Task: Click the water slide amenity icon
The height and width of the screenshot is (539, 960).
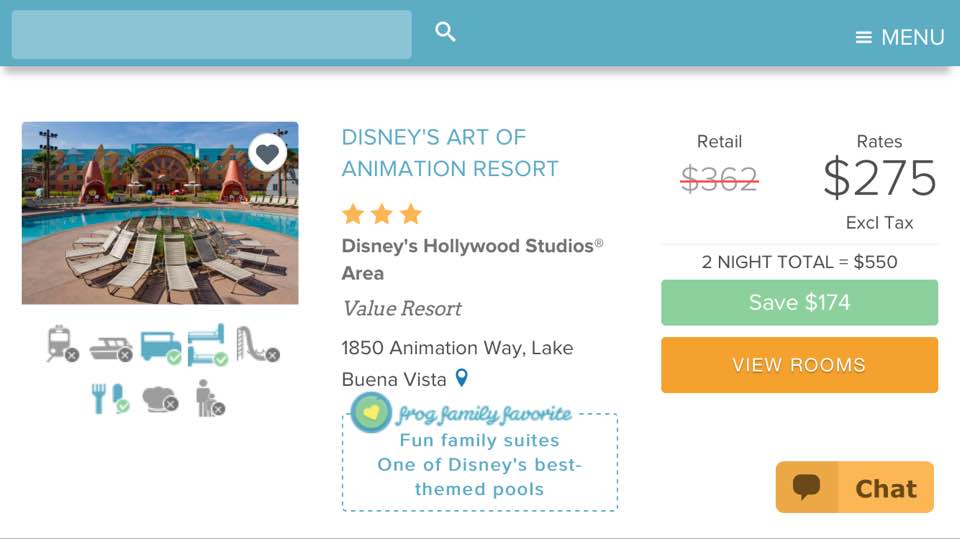Action: (x=257, y=344)
